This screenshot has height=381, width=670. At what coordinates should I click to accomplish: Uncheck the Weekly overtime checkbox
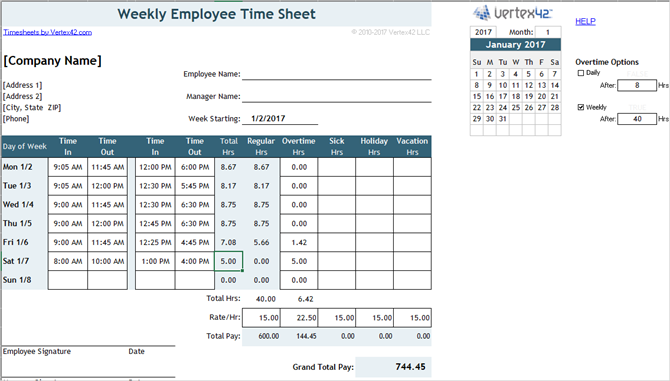[x=581, y=107]
